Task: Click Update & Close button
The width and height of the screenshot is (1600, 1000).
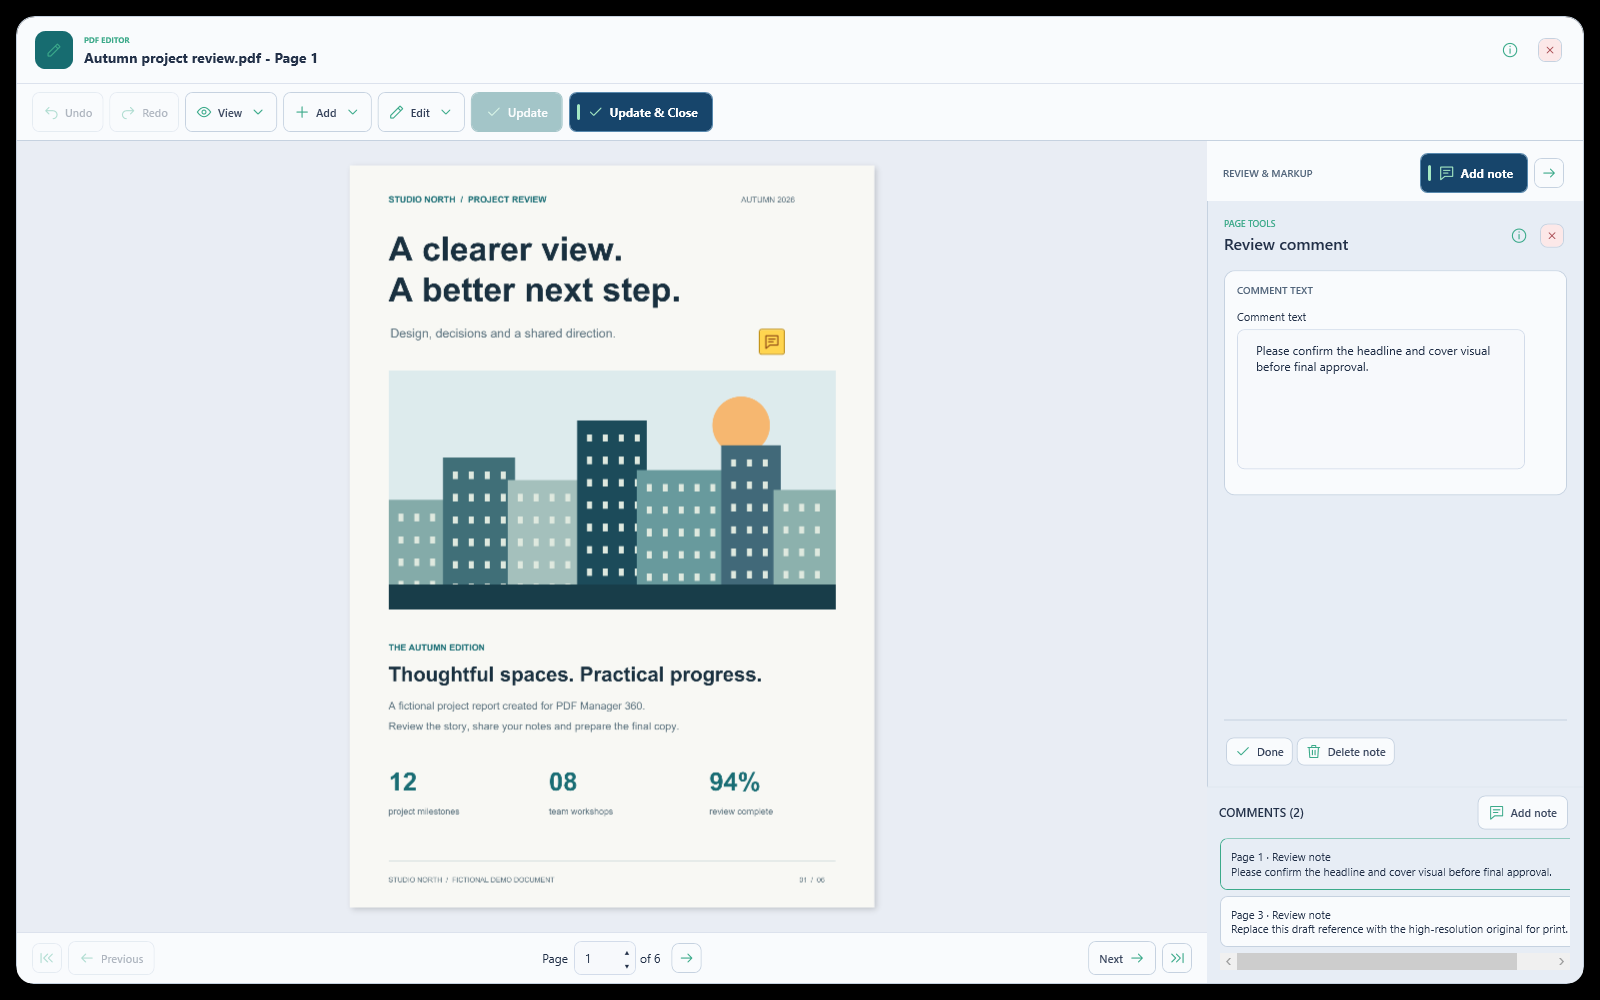Action: coord(641,113)
